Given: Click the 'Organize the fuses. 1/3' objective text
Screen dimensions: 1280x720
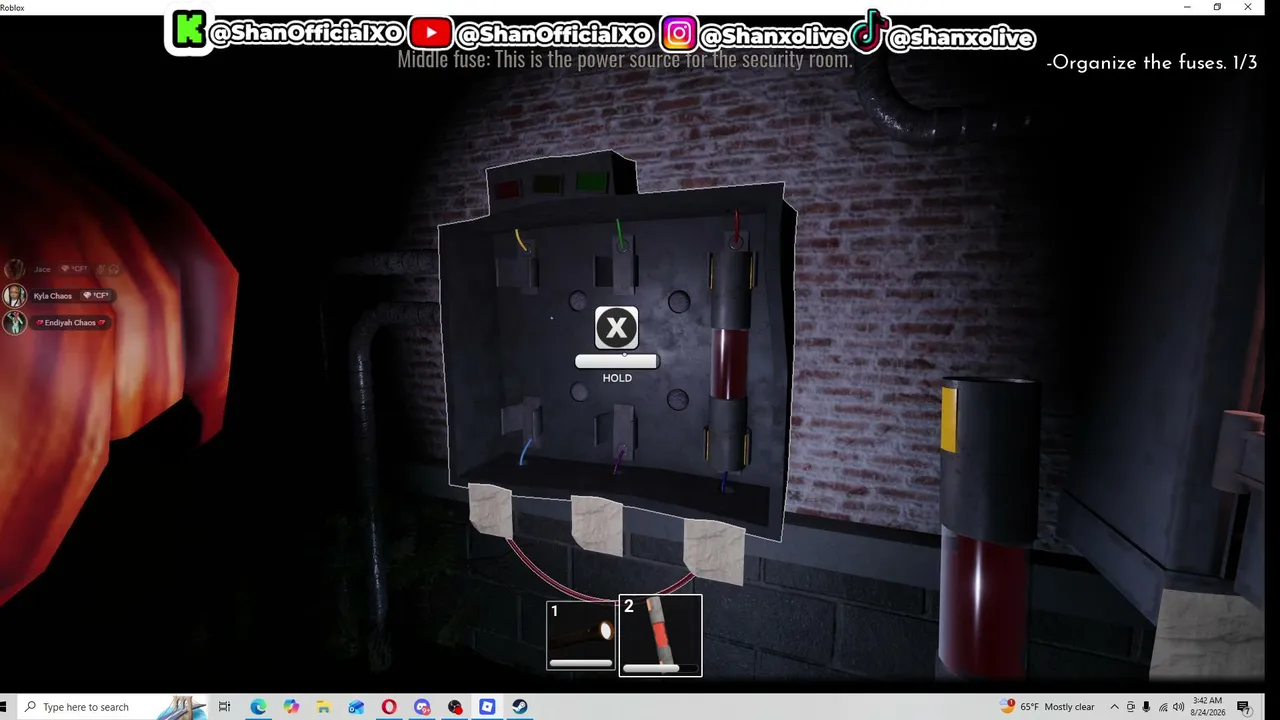Looking at the screenshot, I should pos(1152,63).
